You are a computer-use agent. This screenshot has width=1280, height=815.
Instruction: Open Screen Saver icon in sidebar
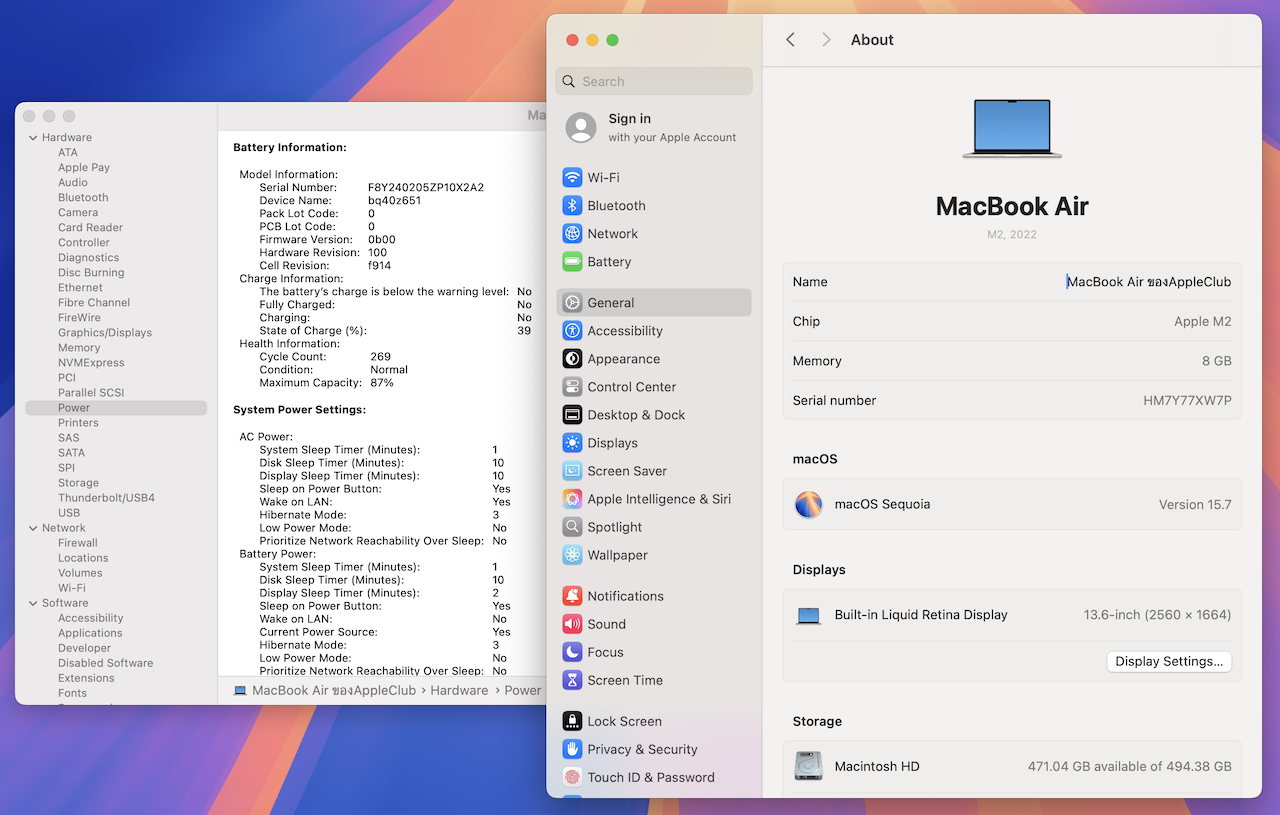click(x=572, y=471)
